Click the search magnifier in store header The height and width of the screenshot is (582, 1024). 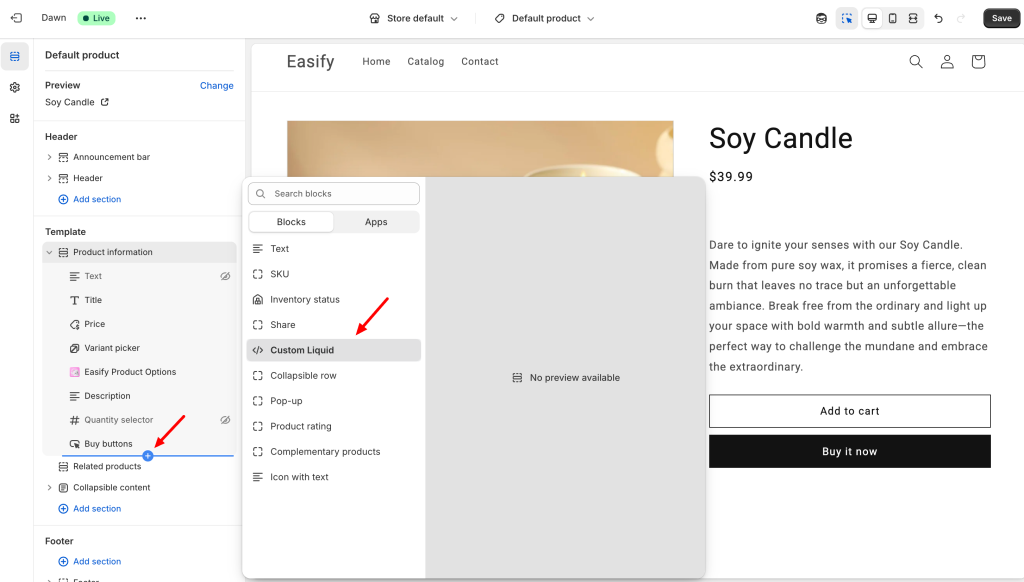[x=915, y=62]
